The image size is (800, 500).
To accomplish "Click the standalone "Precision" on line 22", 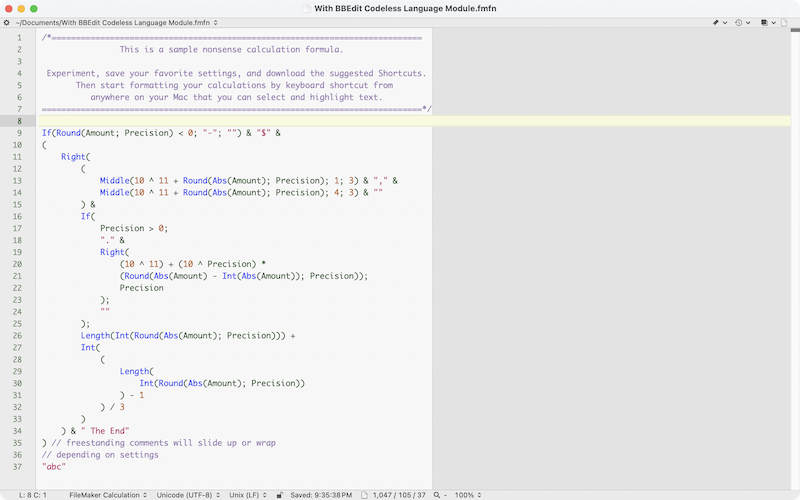I will coord(142,288).
